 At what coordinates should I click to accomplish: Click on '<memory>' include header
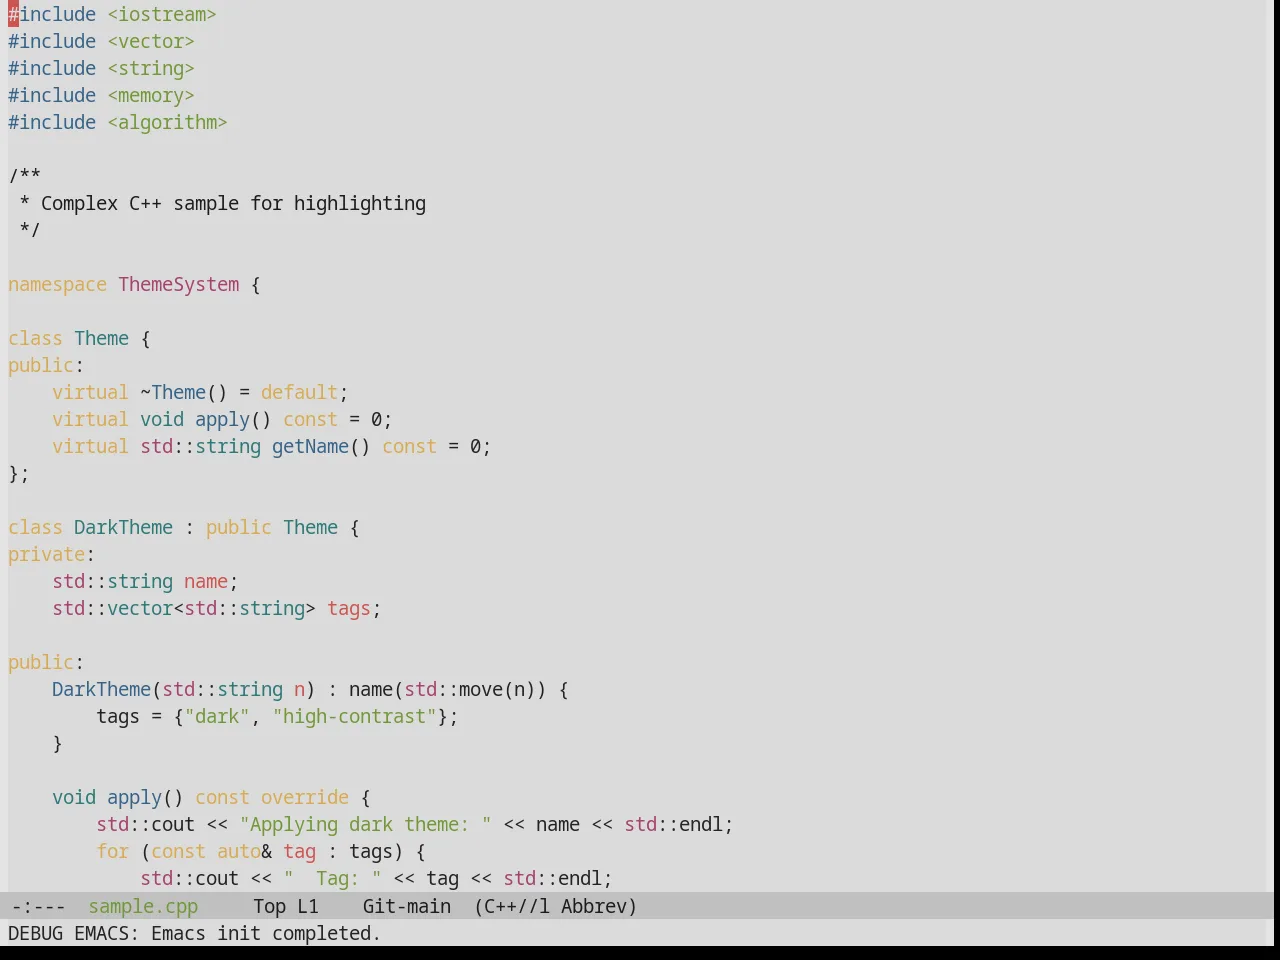(151, 95)
